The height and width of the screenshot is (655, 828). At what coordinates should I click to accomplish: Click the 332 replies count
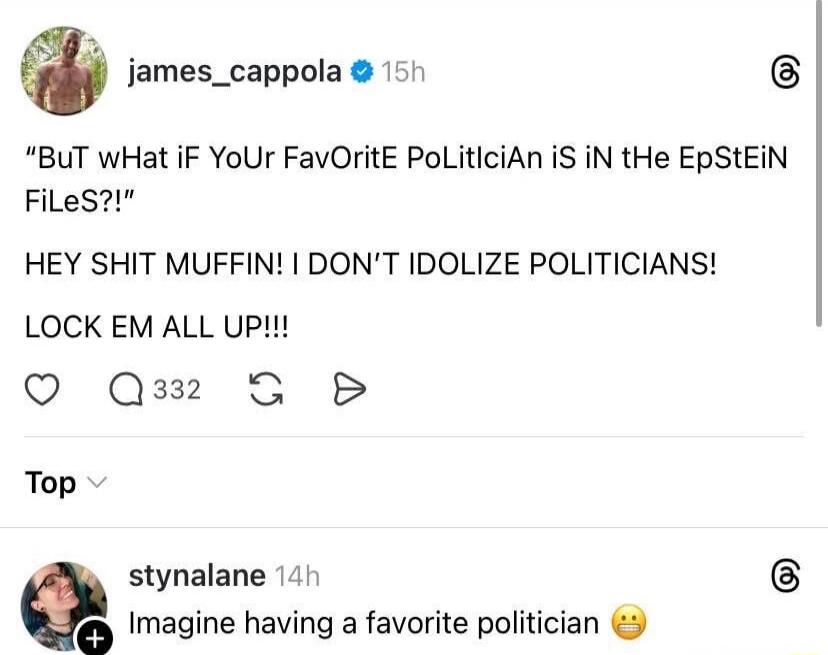pyautogui.click(x=177, y=390)
